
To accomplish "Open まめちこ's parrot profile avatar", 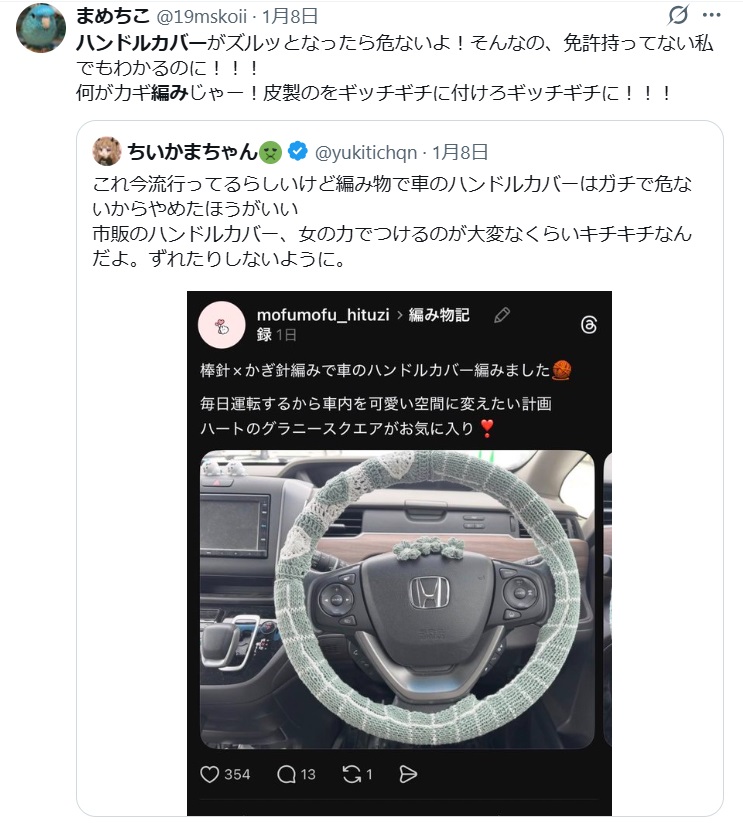I will click(x=41, y=28).
